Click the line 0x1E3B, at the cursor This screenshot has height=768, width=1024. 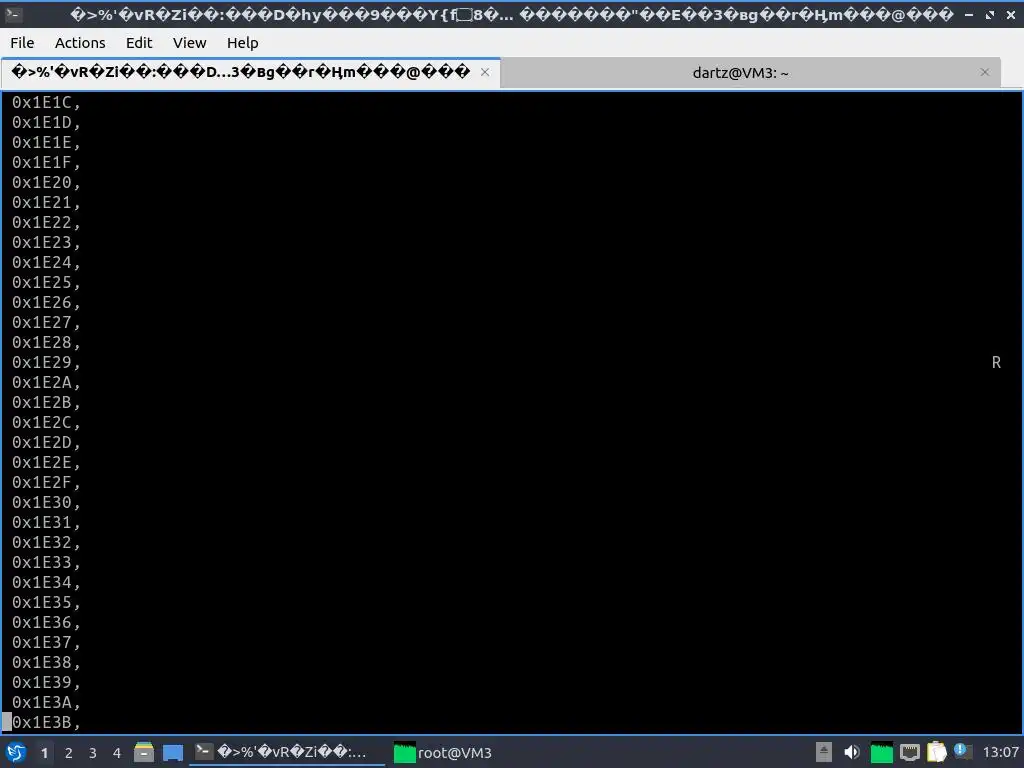click(x=46, y=722)
